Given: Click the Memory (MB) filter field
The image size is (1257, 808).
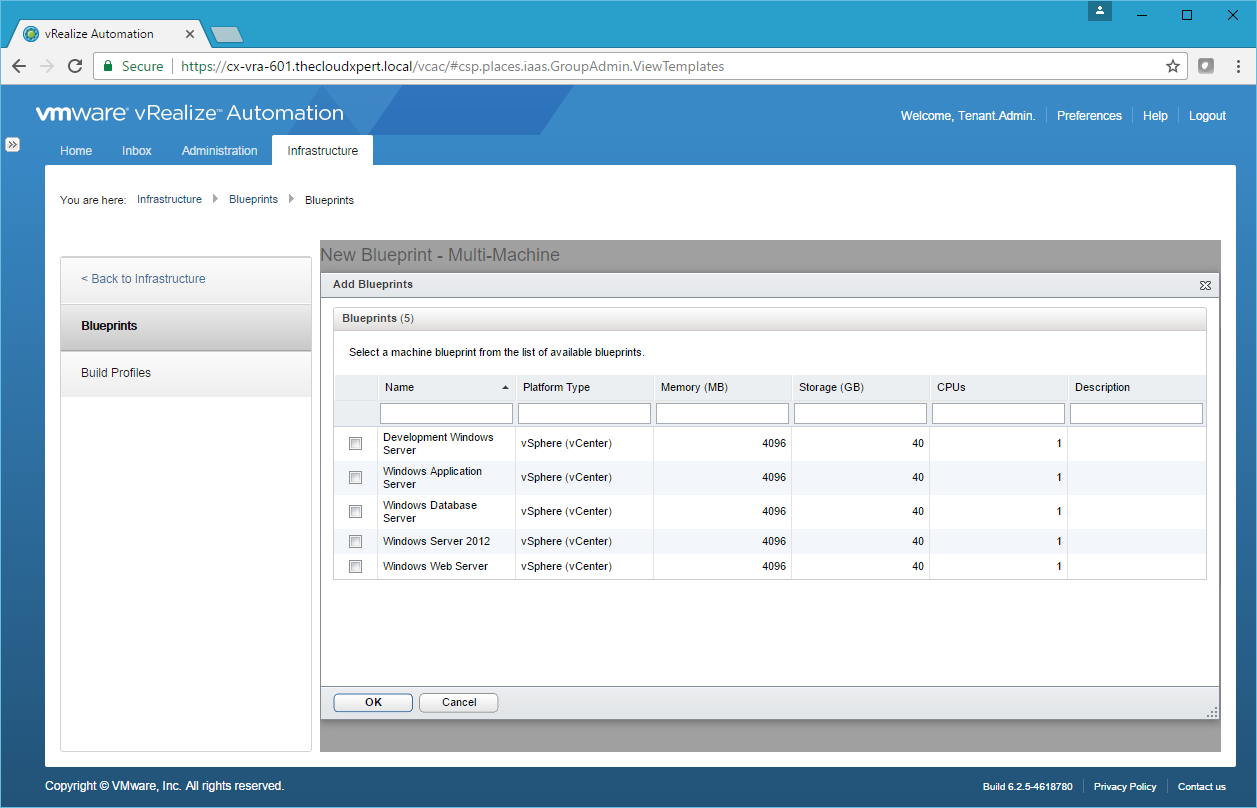Looking at the screenshot, I should point(722,414).
